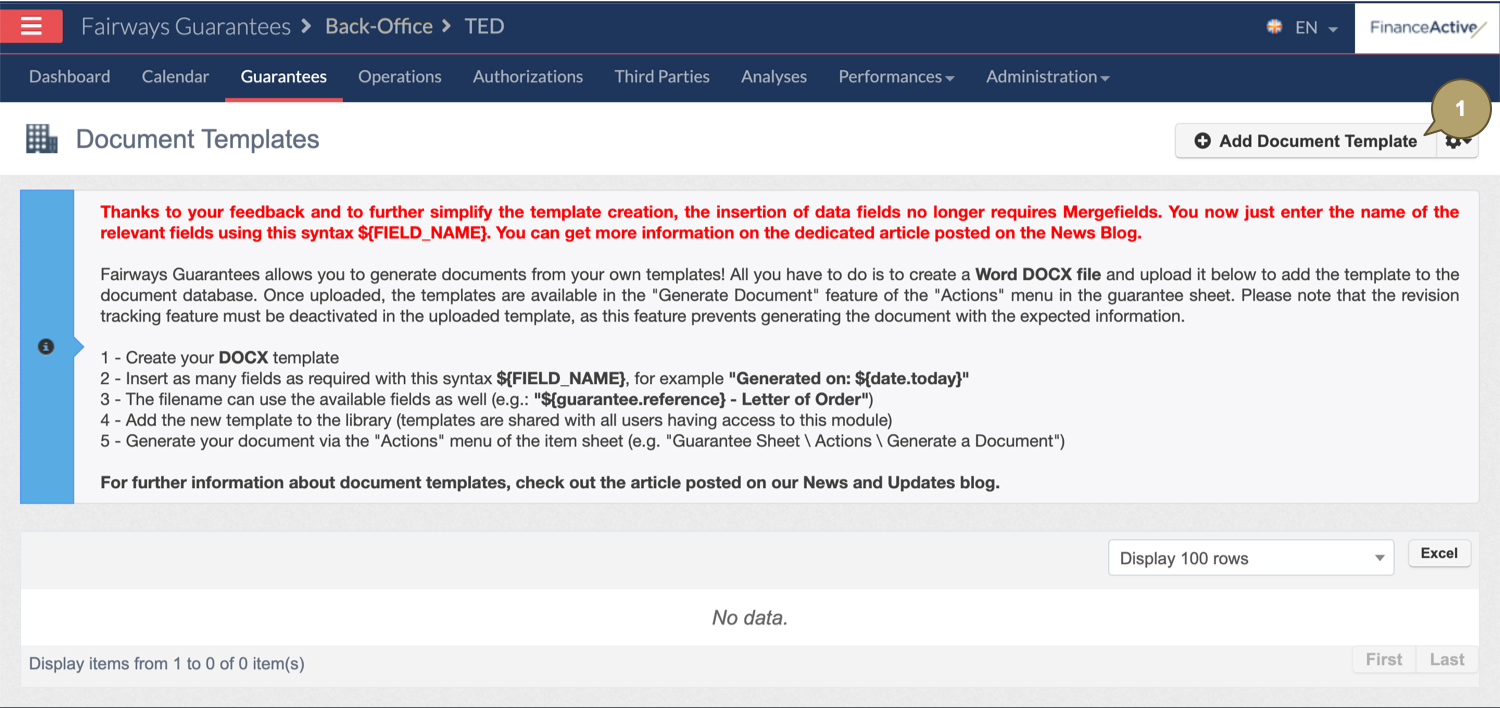Click the Document Templates building icon

coord(42,139)
